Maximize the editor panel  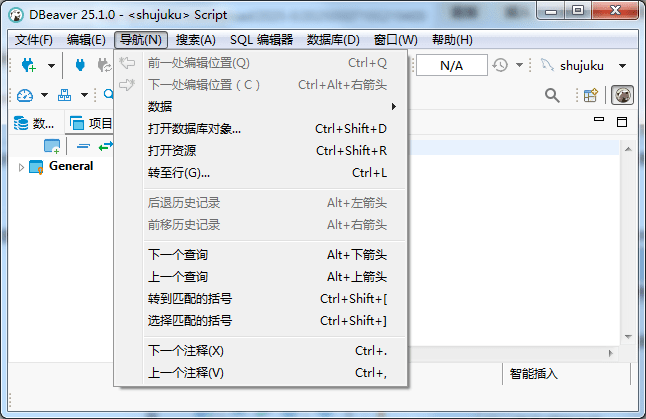click(x=622, y=122)
